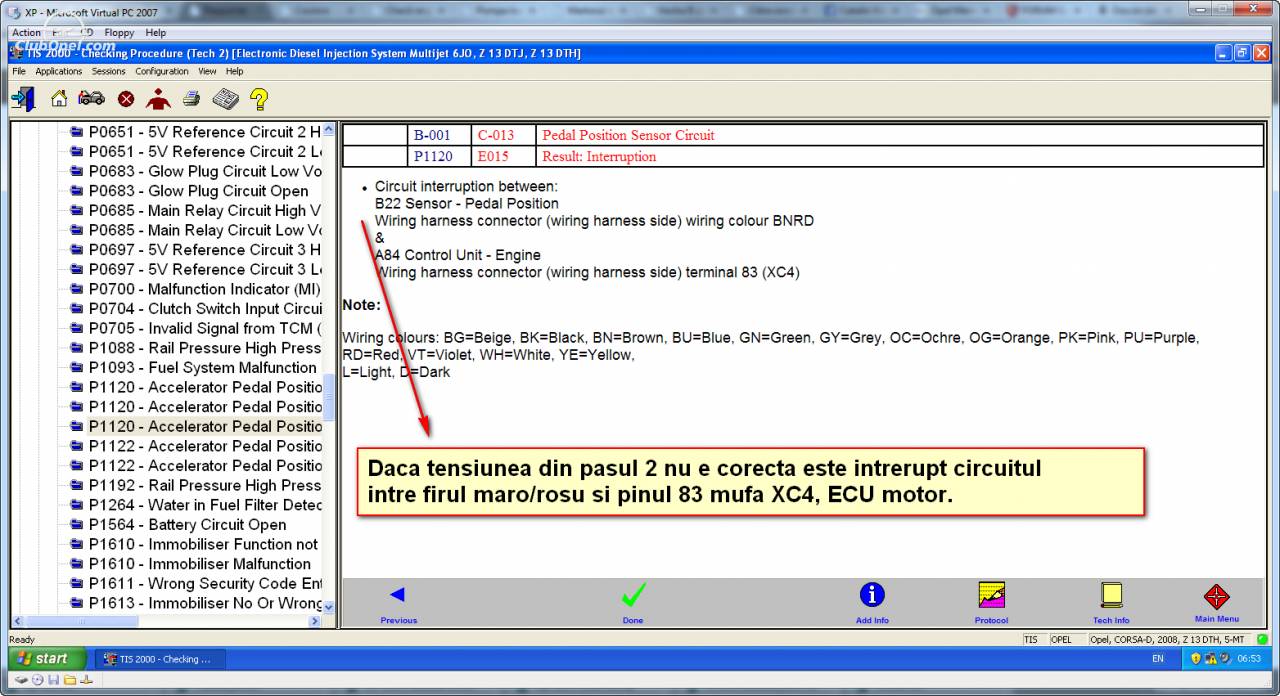1280x696 pixels.
Task: Click folder icon beside P1264 Water in Fuel
Action: click(x=77, y=505)
